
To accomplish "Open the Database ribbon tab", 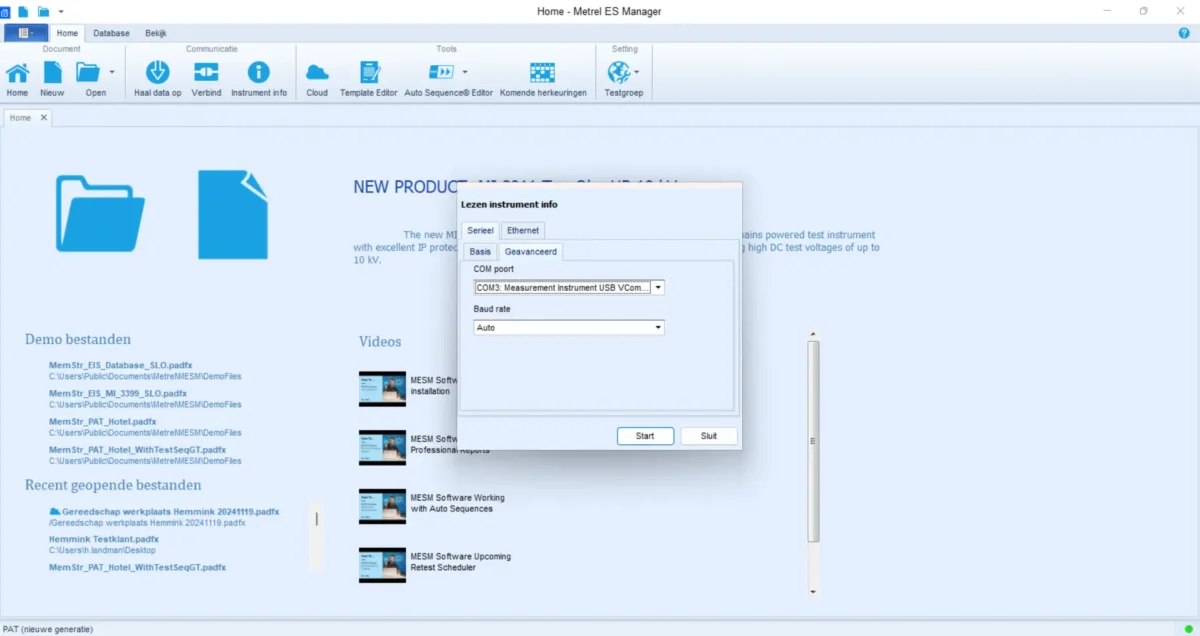I will [111, 33].
